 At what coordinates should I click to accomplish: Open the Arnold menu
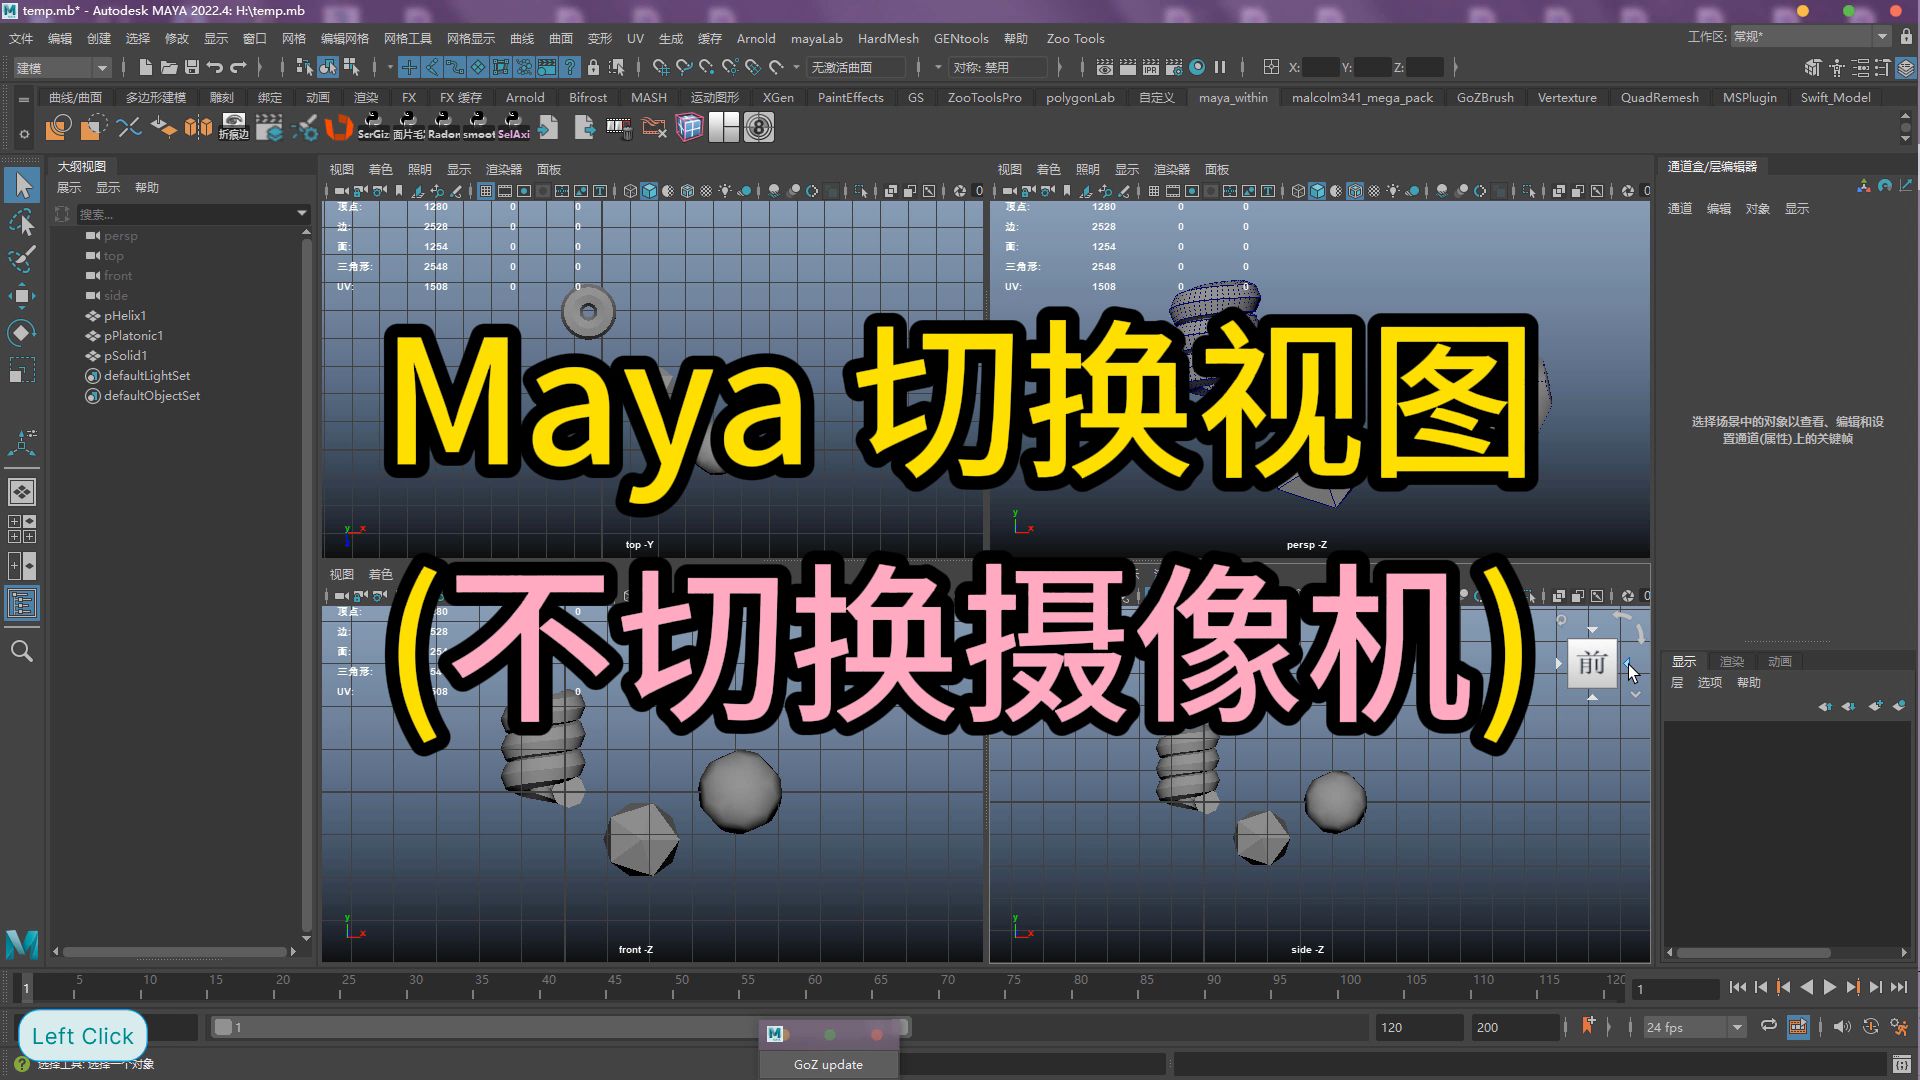coord(756,38)
